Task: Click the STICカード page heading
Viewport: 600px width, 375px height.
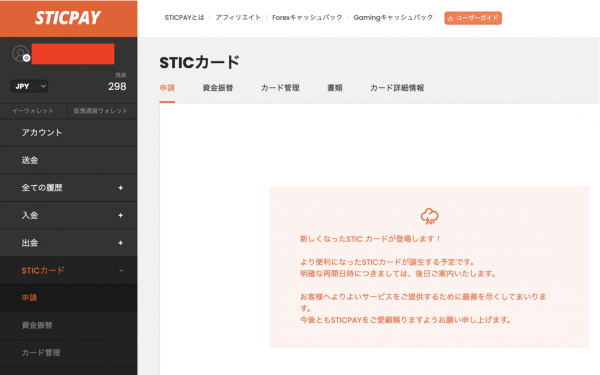Action: pos(200,62)
